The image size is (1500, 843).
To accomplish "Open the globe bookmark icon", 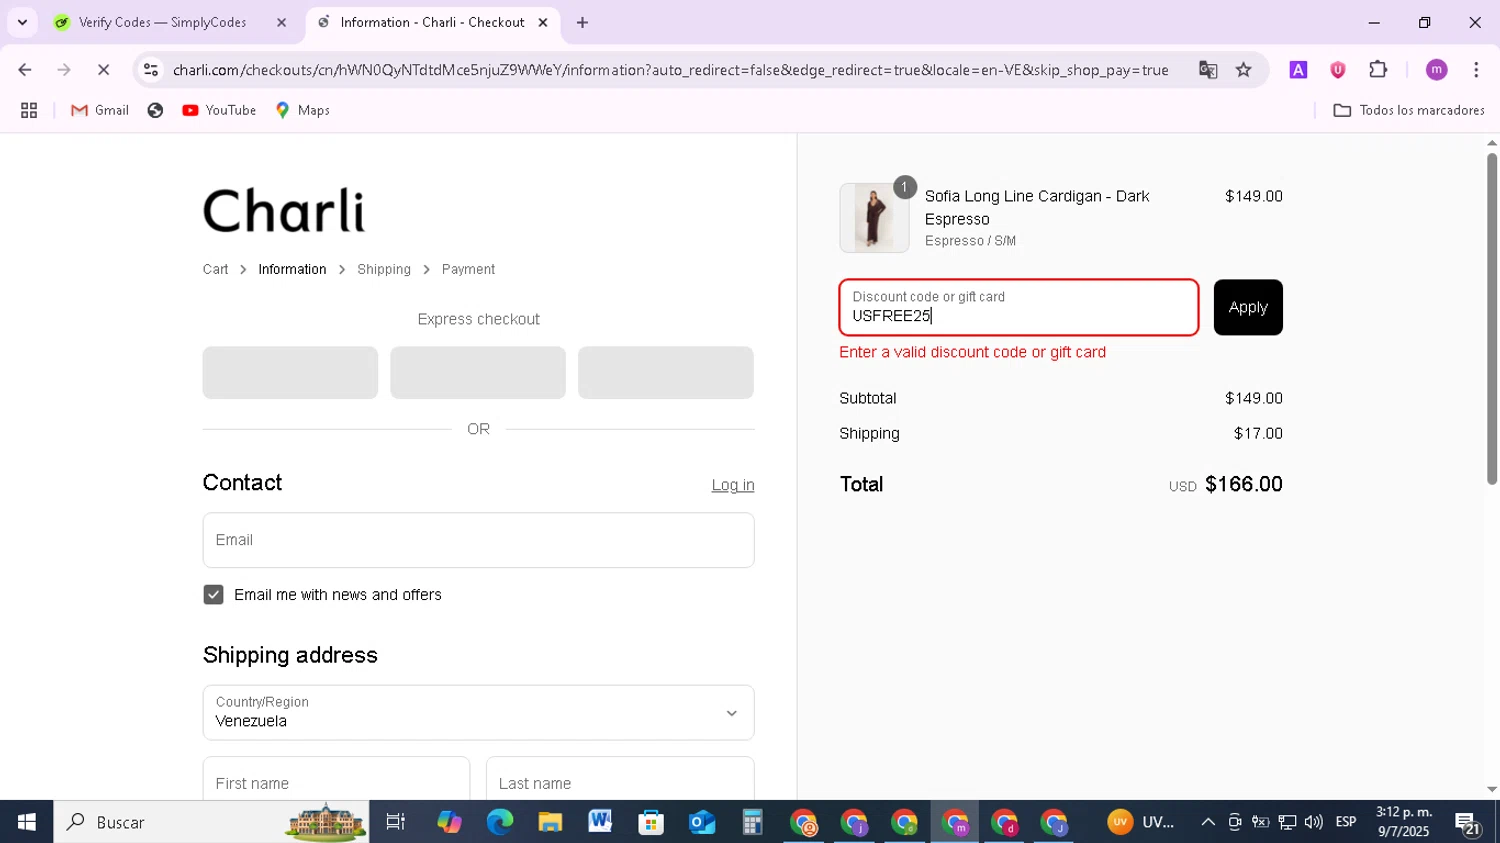I will [x=155, y=110].
